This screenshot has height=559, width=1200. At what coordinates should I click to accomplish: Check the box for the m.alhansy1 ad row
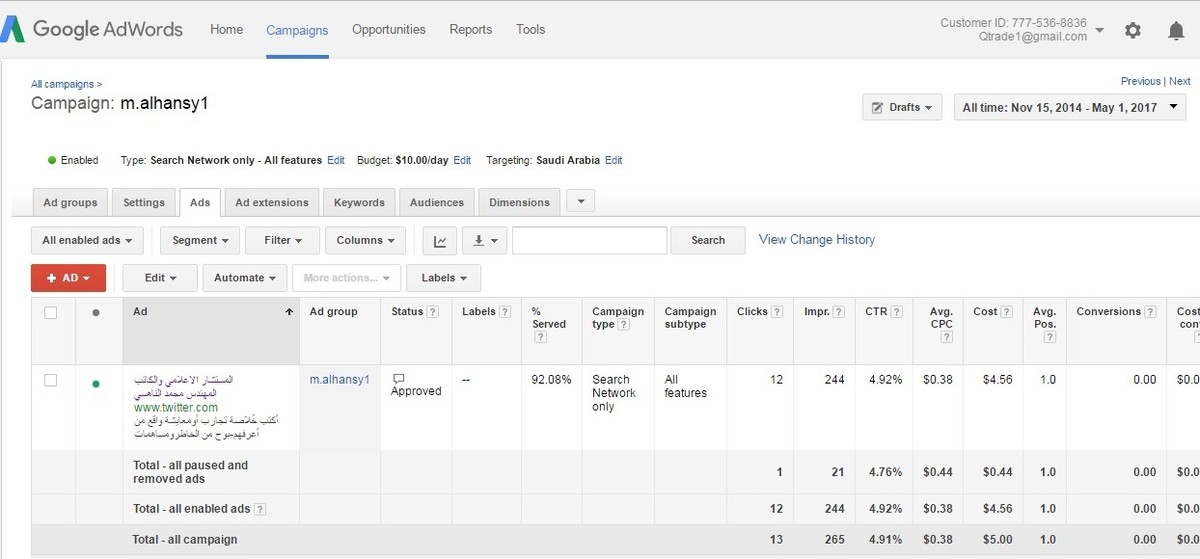[x=51, y=380]
